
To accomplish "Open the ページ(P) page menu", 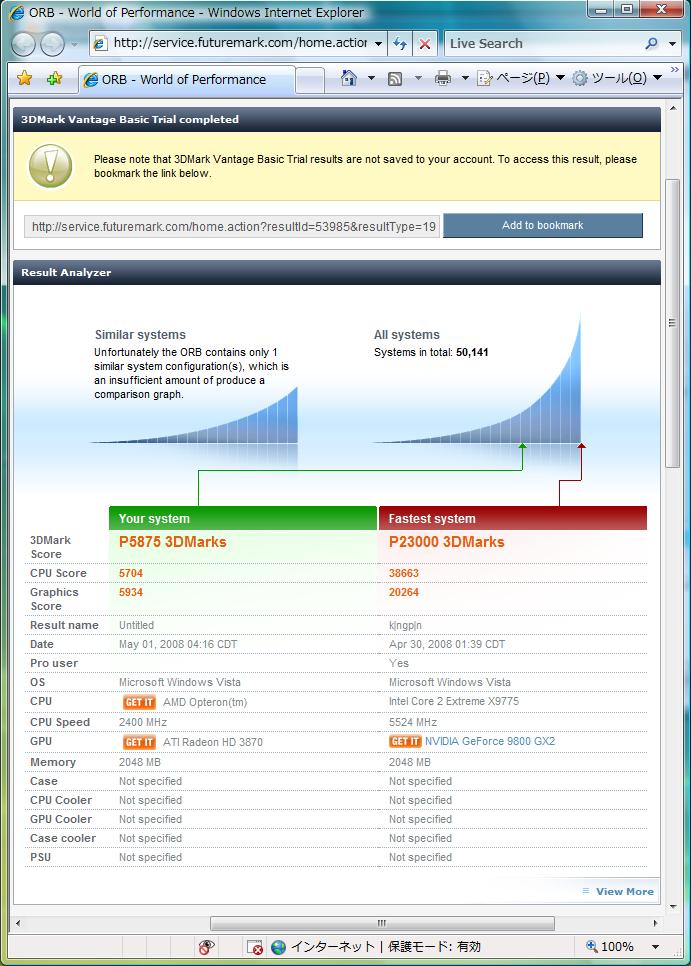I will tap(521, 78).
